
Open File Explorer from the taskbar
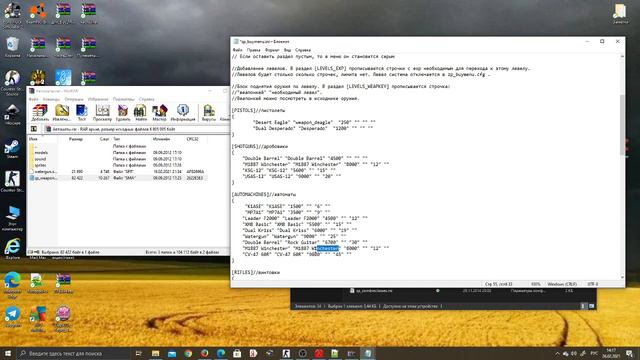tap(156, 353)
